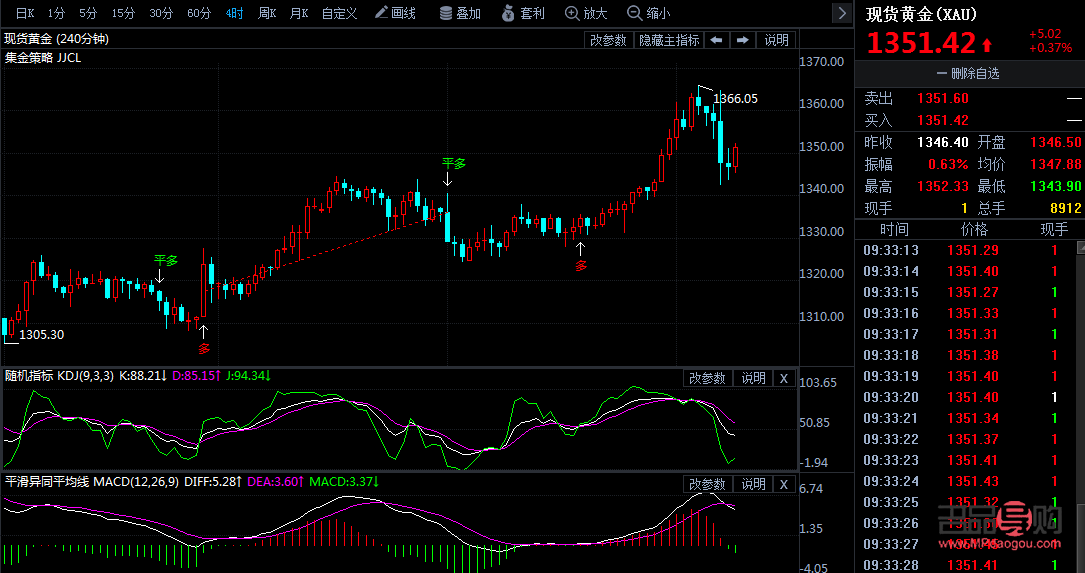Click the 现手 column header
This screenshot has height=573, width=1085.
[1054, 229]
